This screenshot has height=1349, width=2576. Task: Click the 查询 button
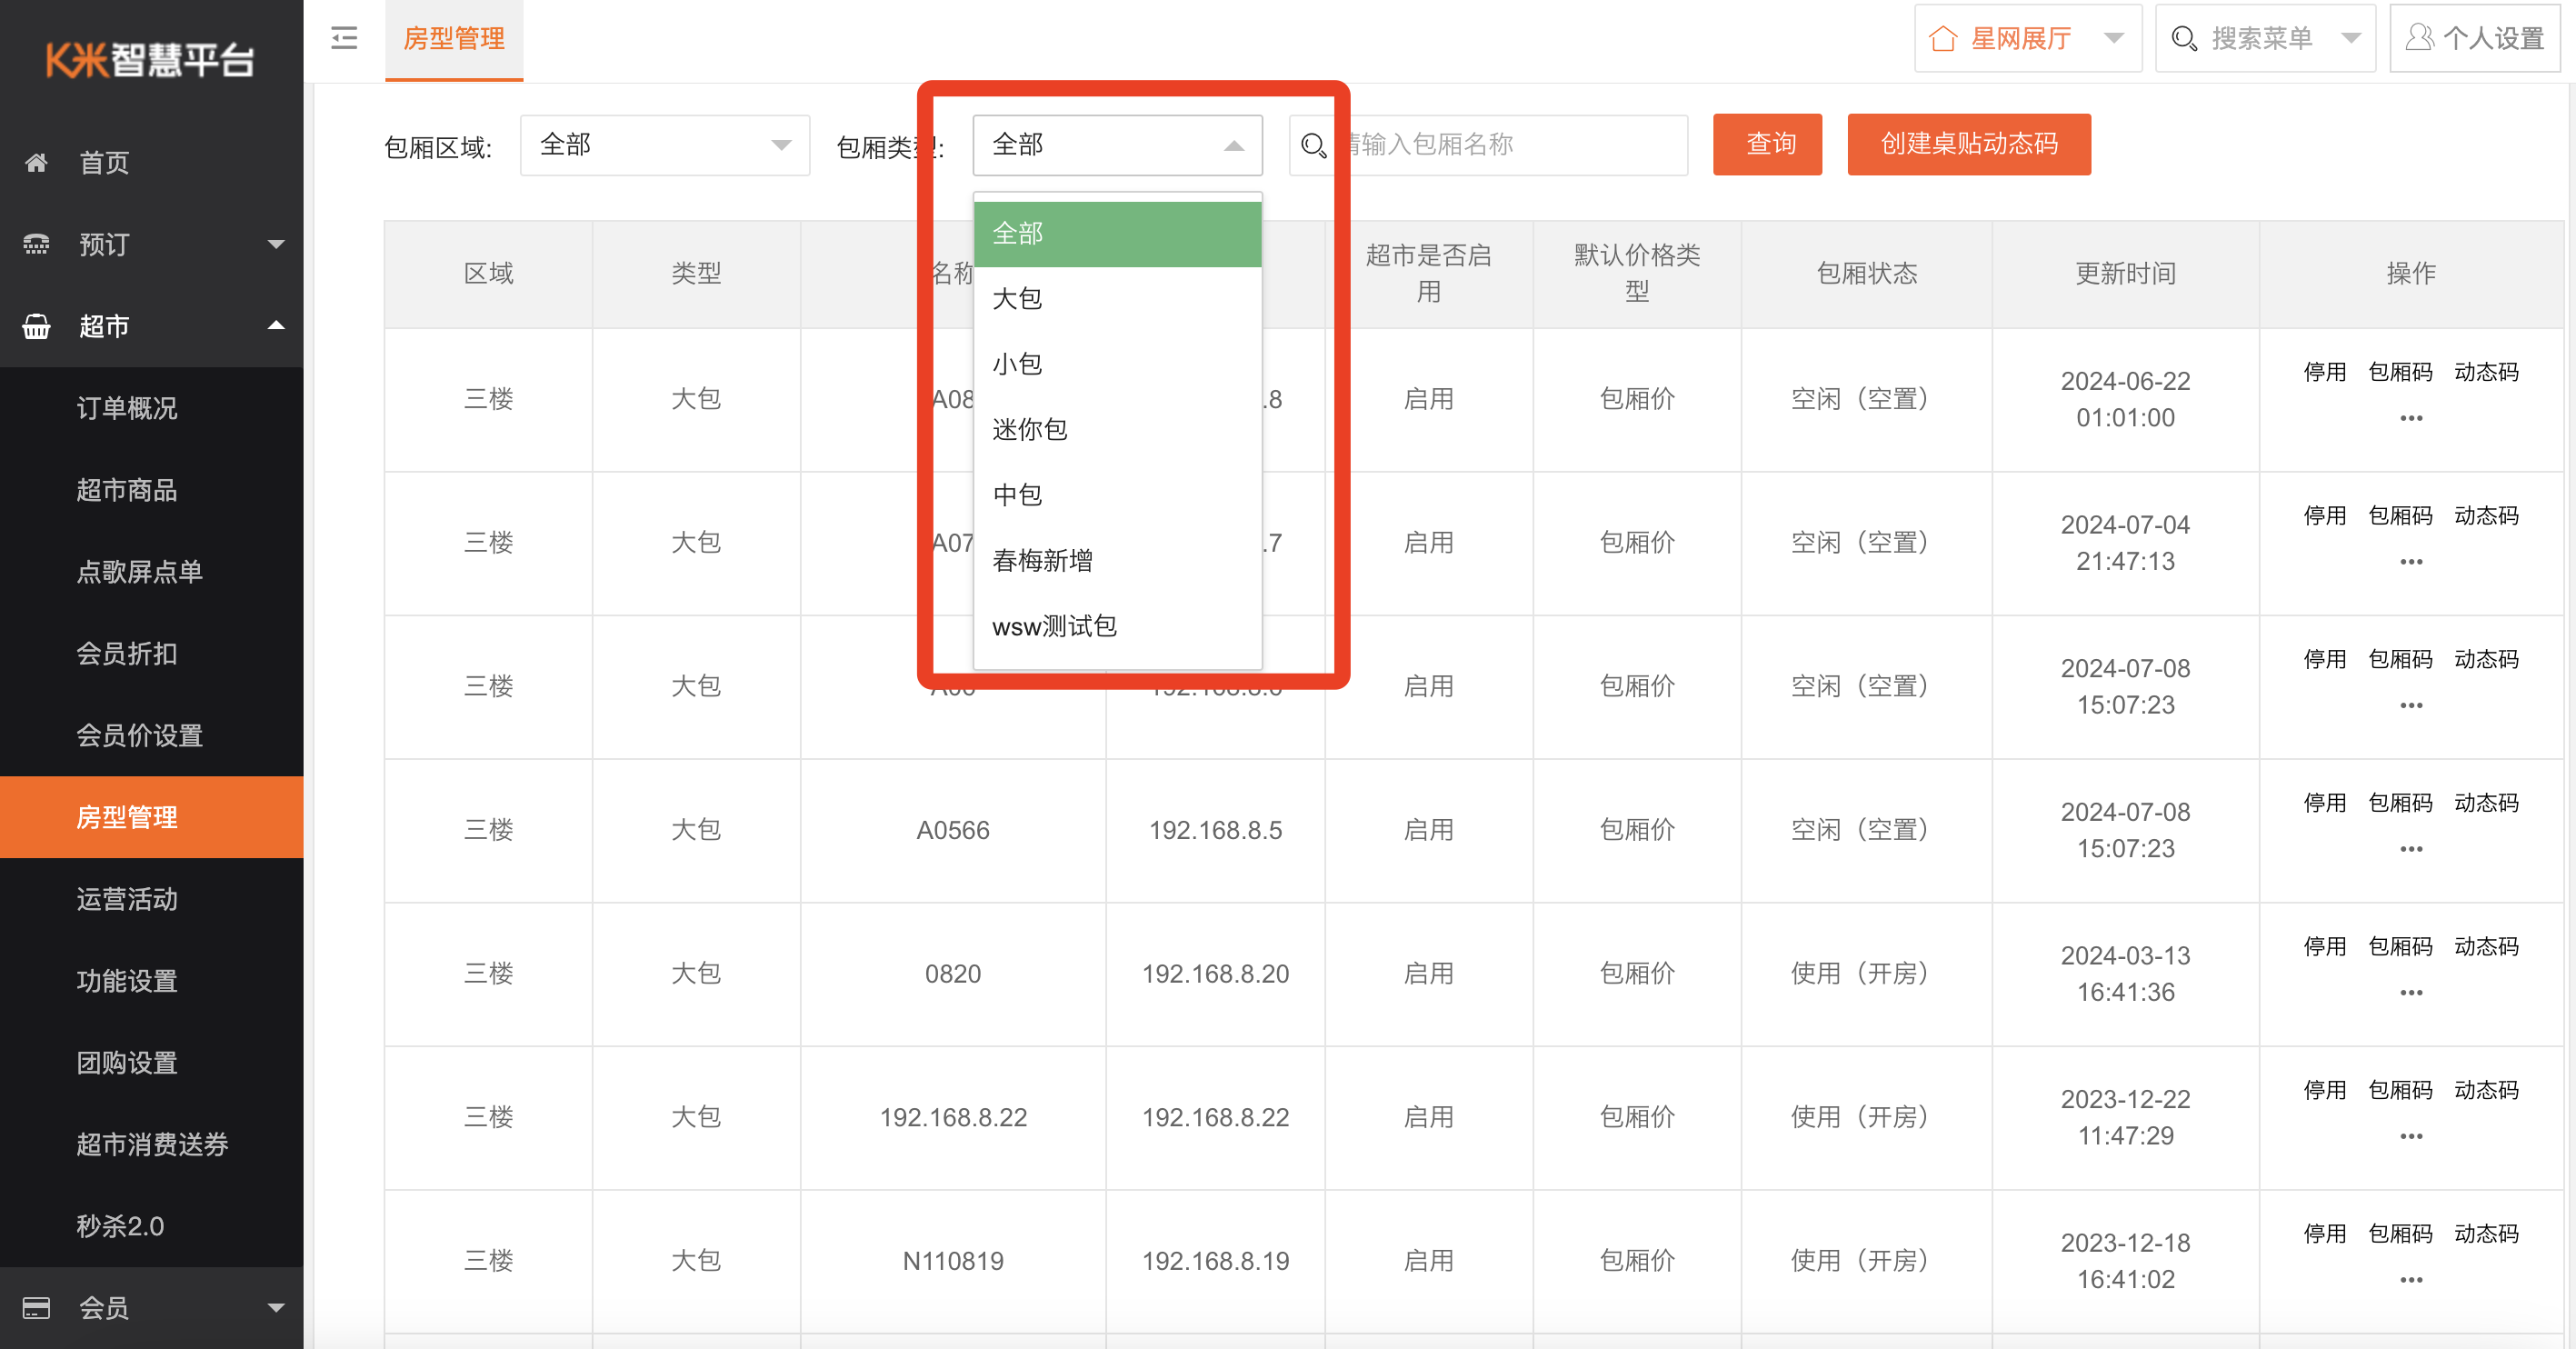[x=1767, y=144]
